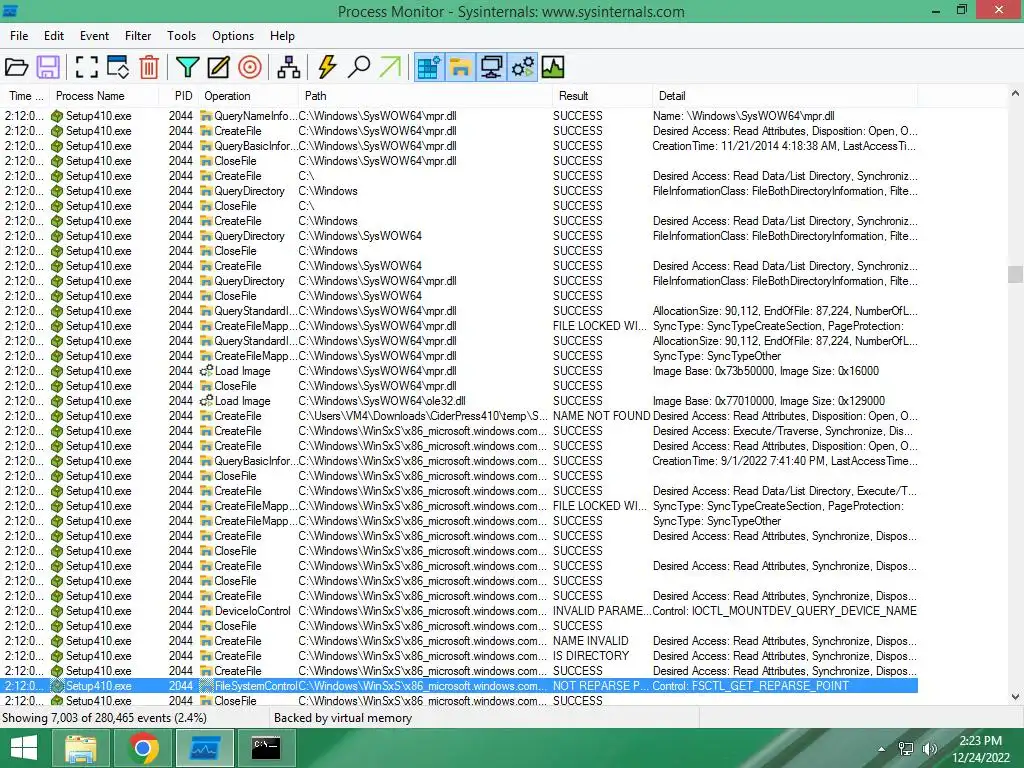
Task: Open event properties via the lightning bolt icon
Action: pos(327,67)
